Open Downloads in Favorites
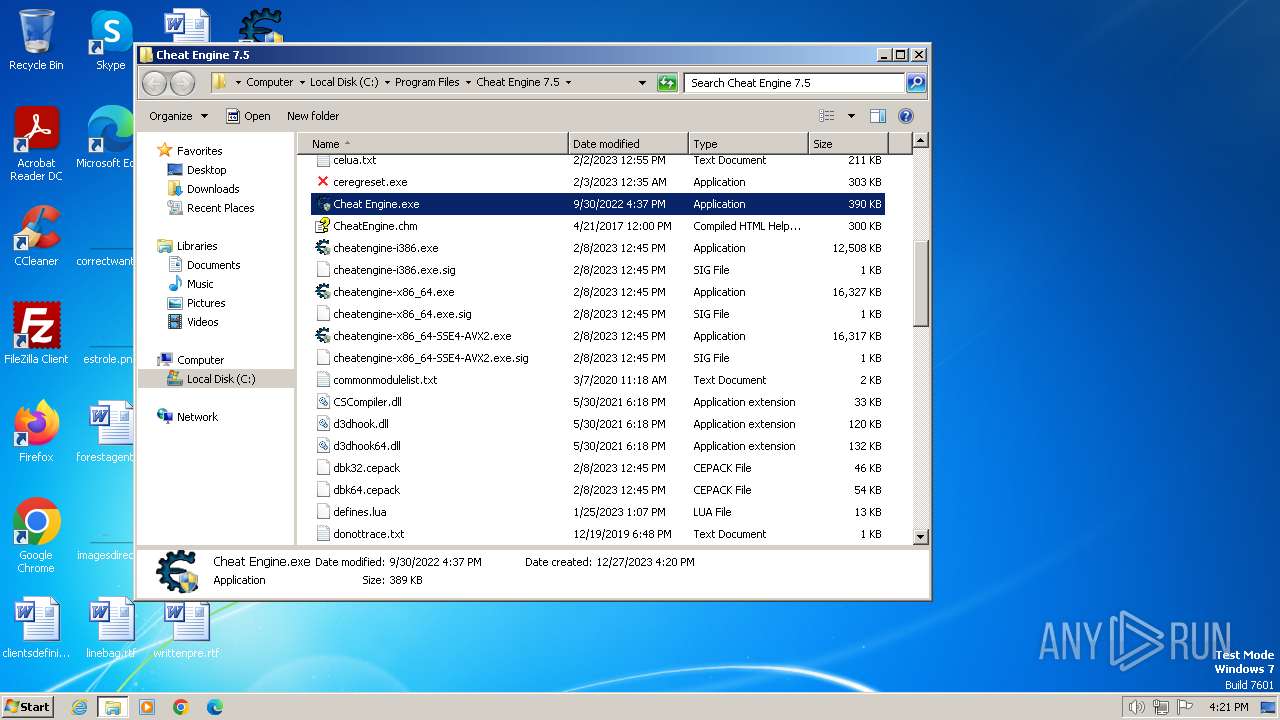Image resolution: width=1280 pixels, height=720 pixels. click(213, 189)
